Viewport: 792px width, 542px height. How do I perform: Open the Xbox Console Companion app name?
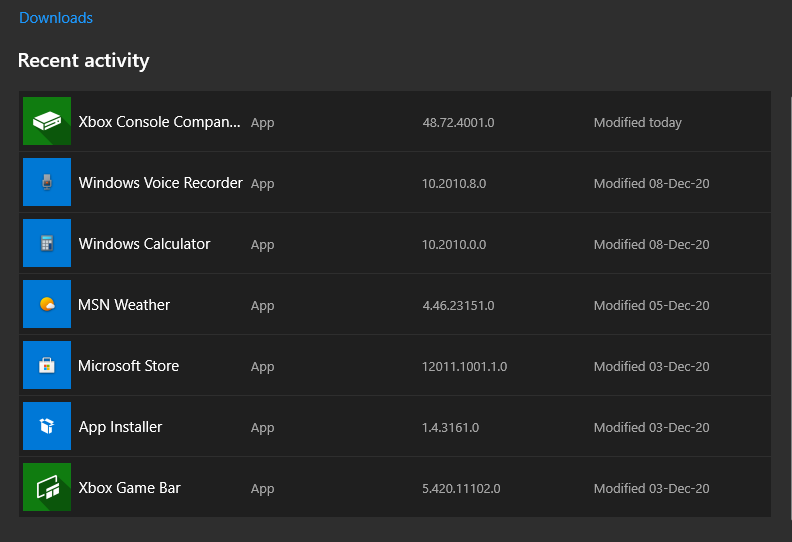tap(160, 122)
